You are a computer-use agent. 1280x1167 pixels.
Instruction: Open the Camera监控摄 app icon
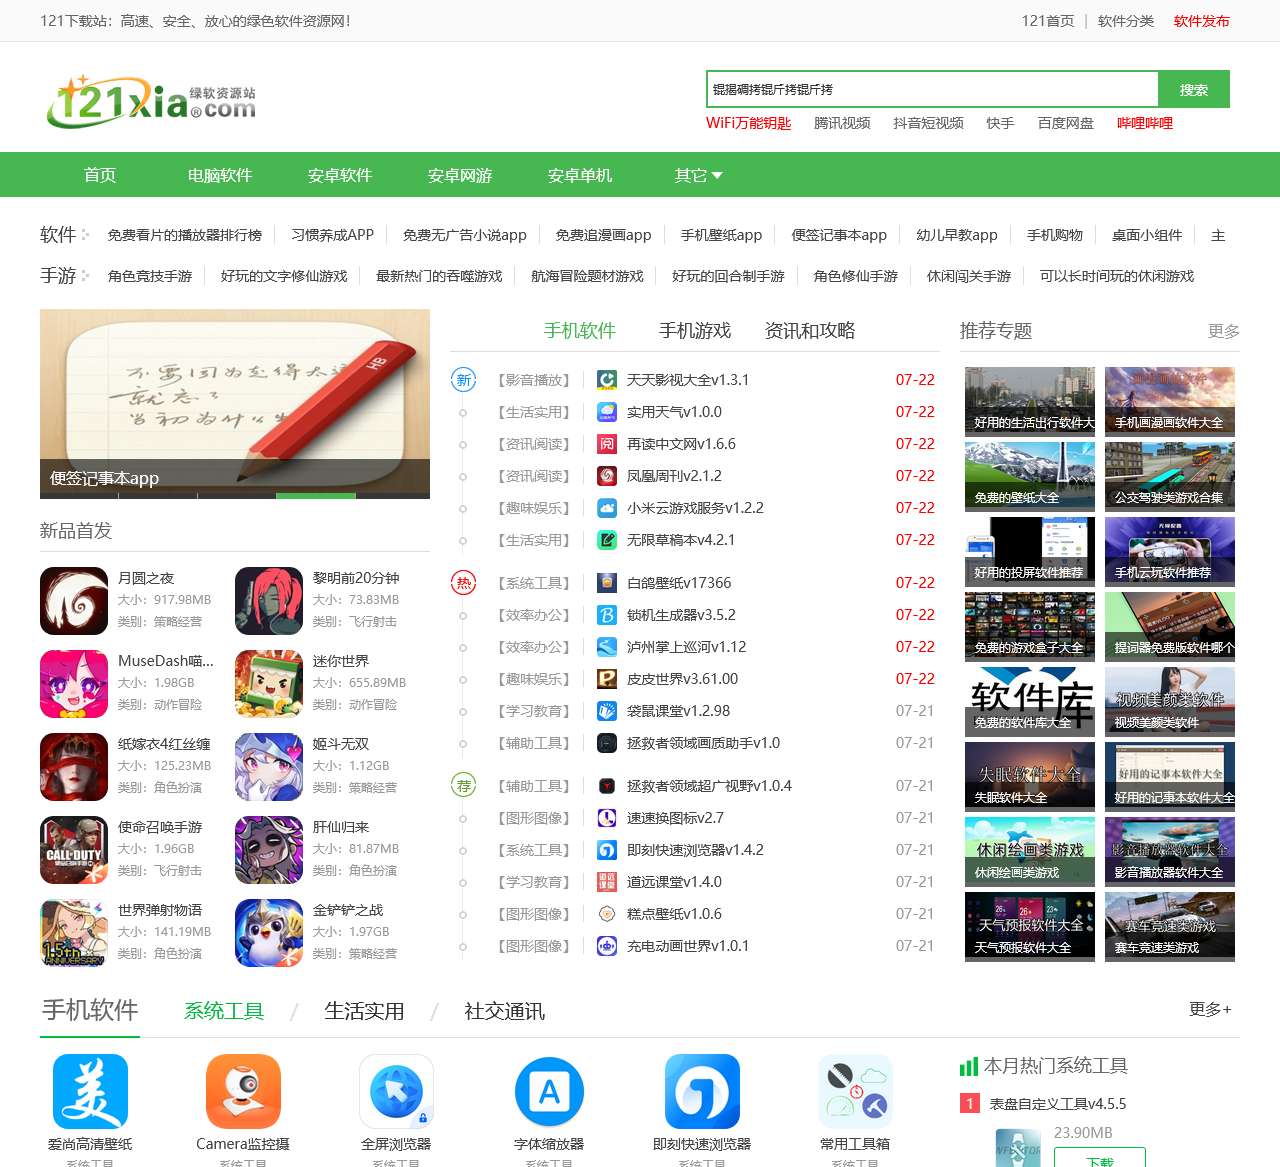pos(243,1091)
